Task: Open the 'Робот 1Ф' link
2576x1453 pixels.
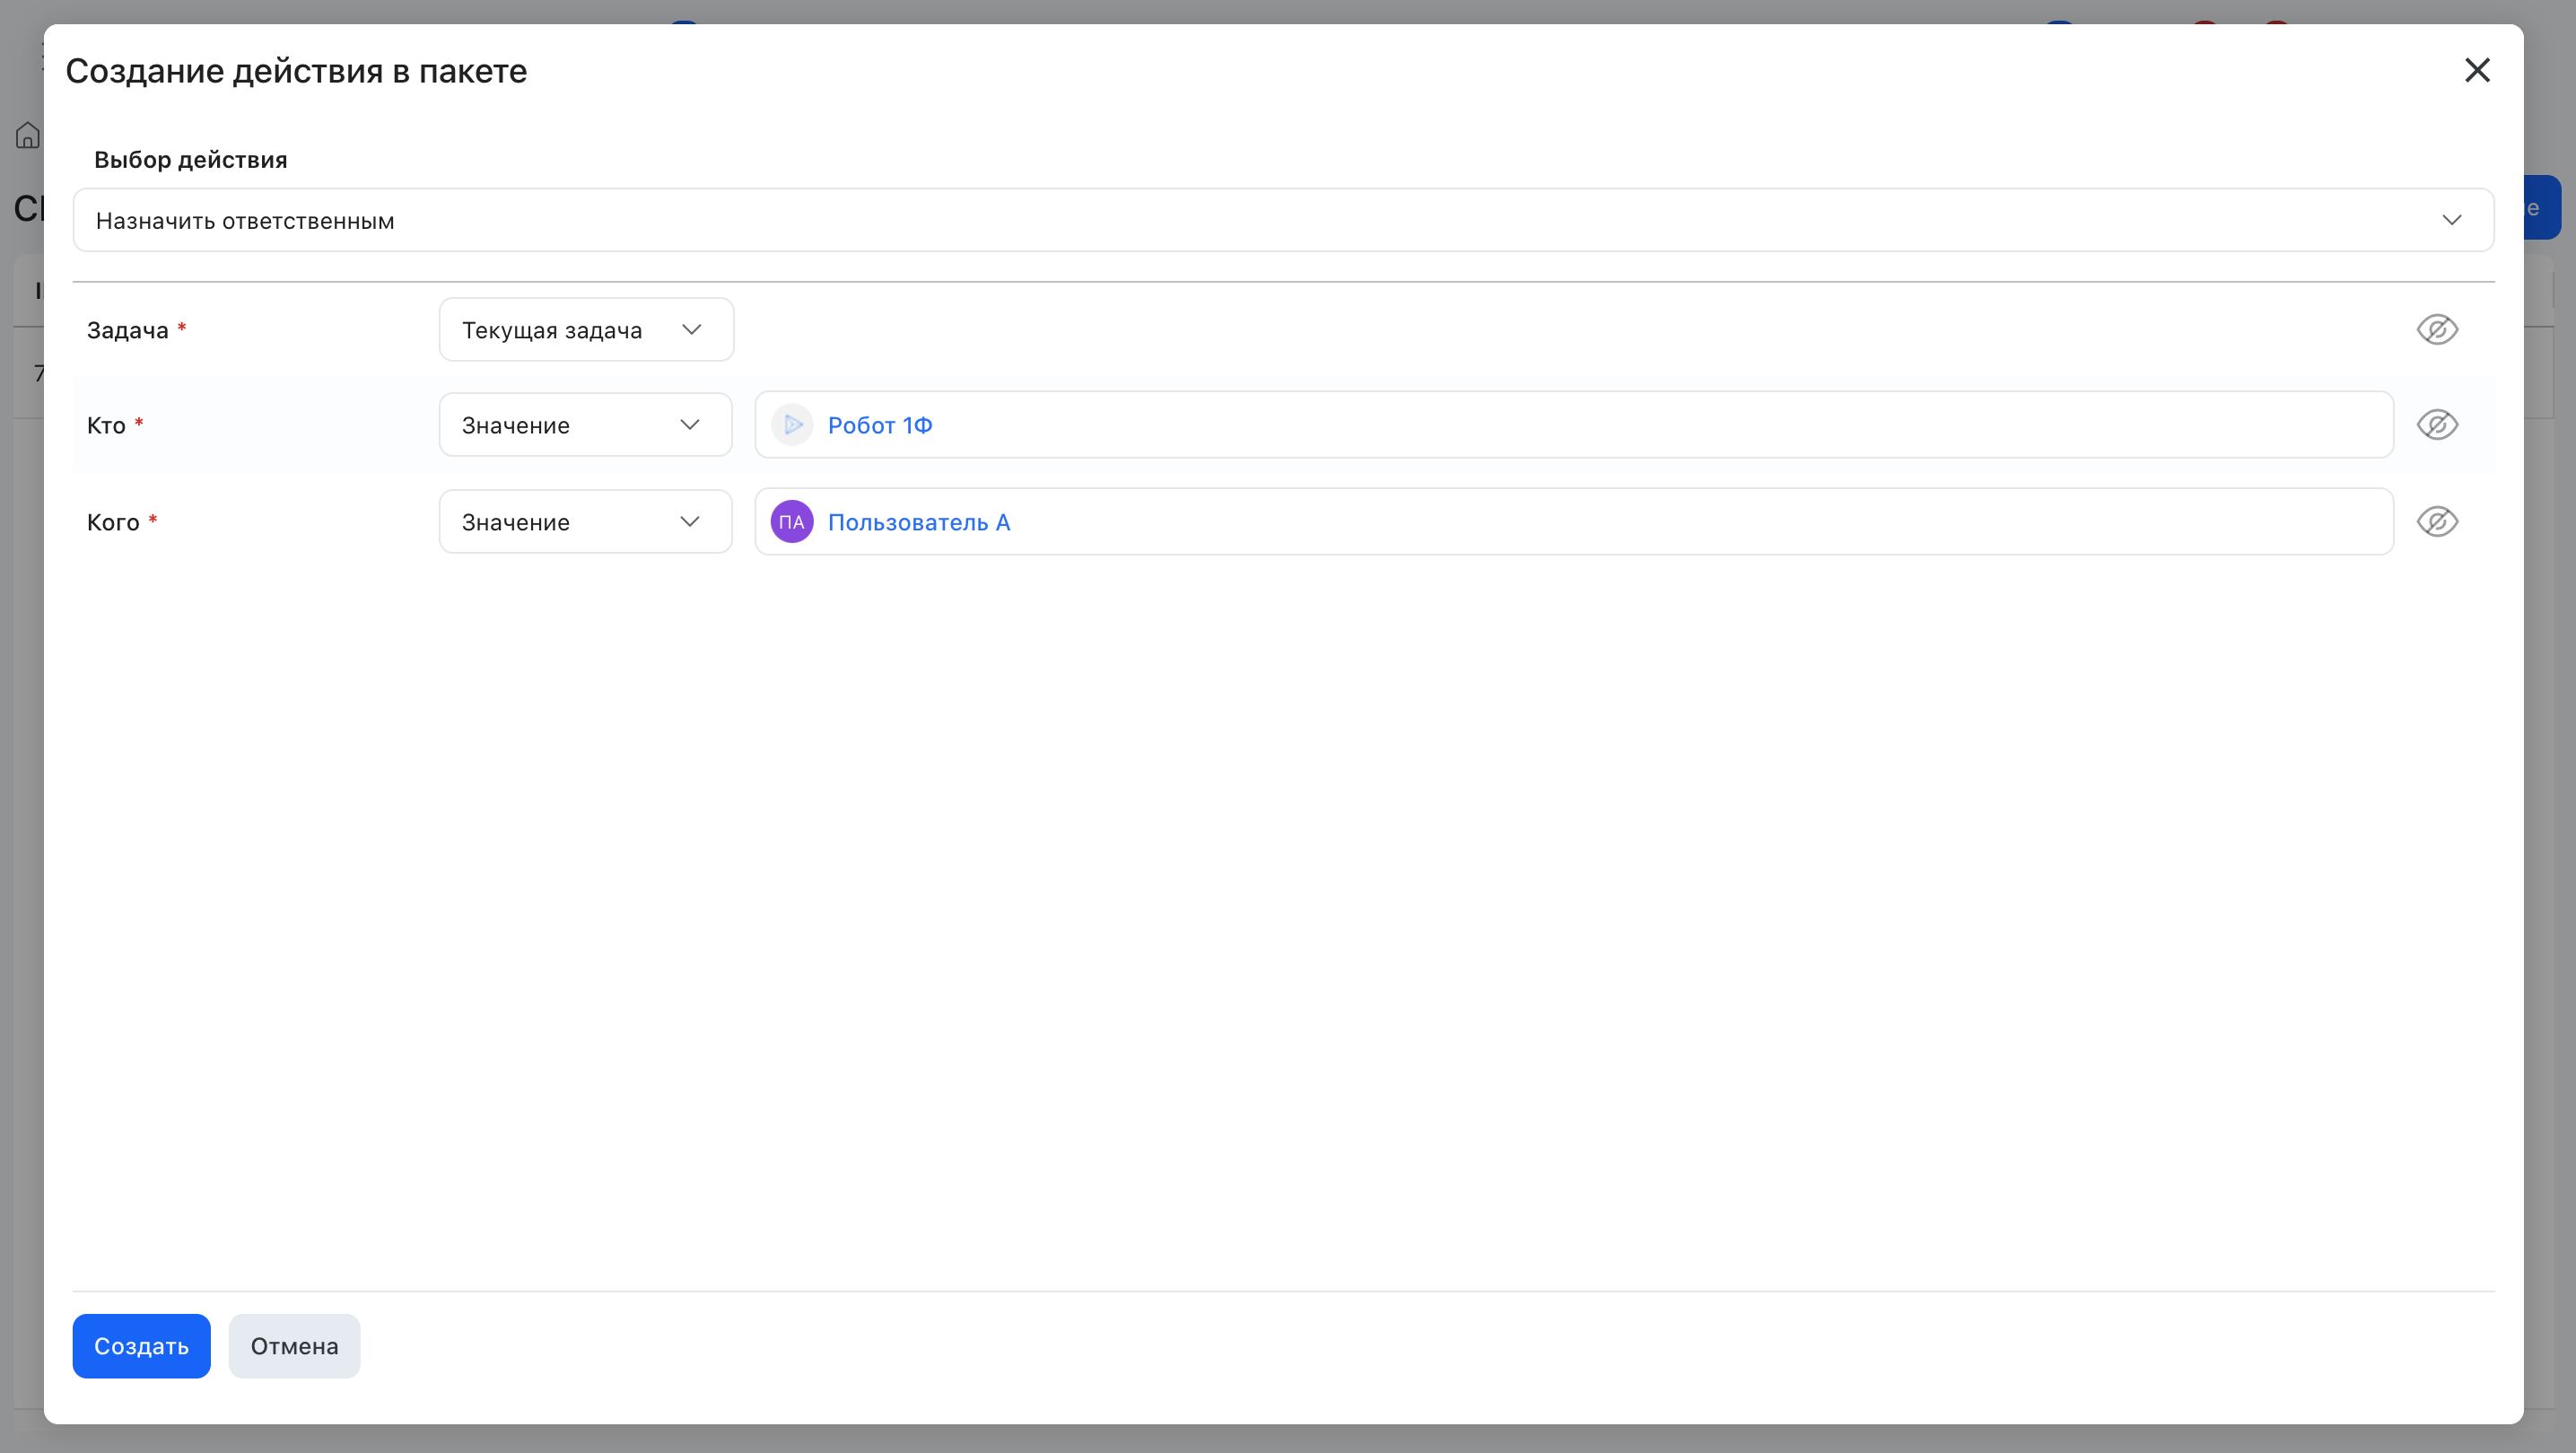Action: [x=880, y=425]
